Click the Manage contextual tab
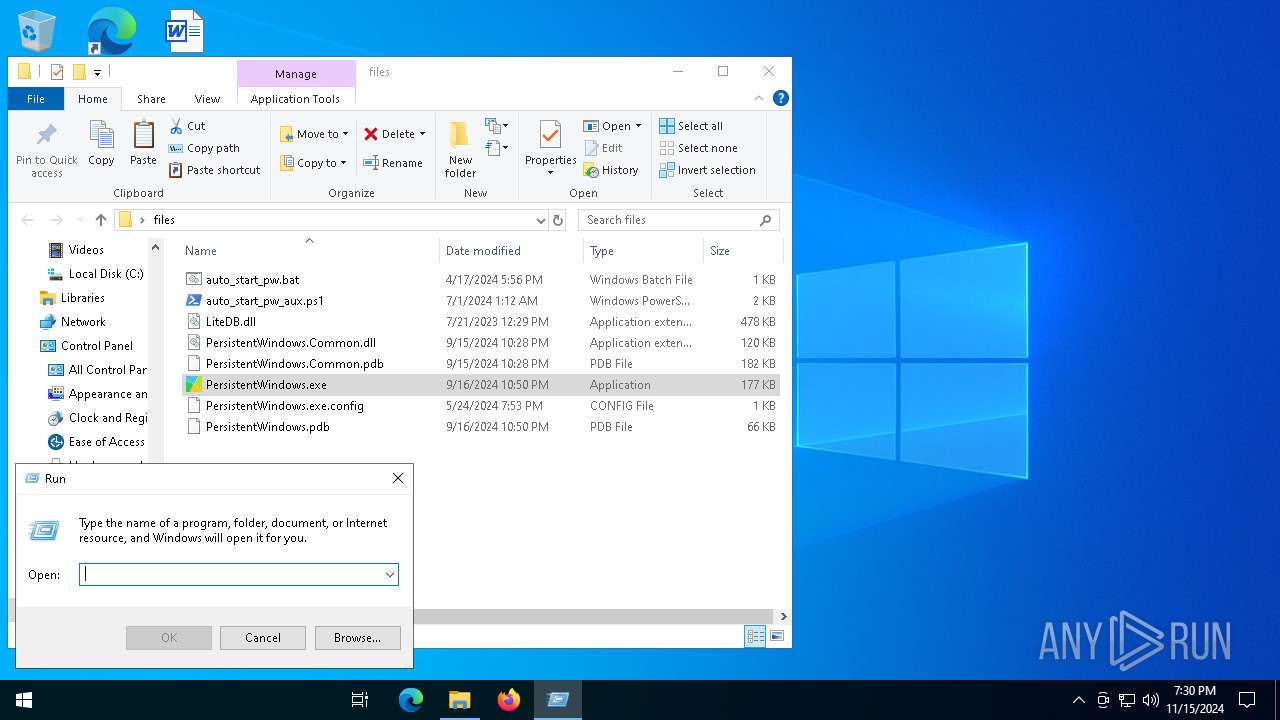1280x720 pixels. click(296, 74)
